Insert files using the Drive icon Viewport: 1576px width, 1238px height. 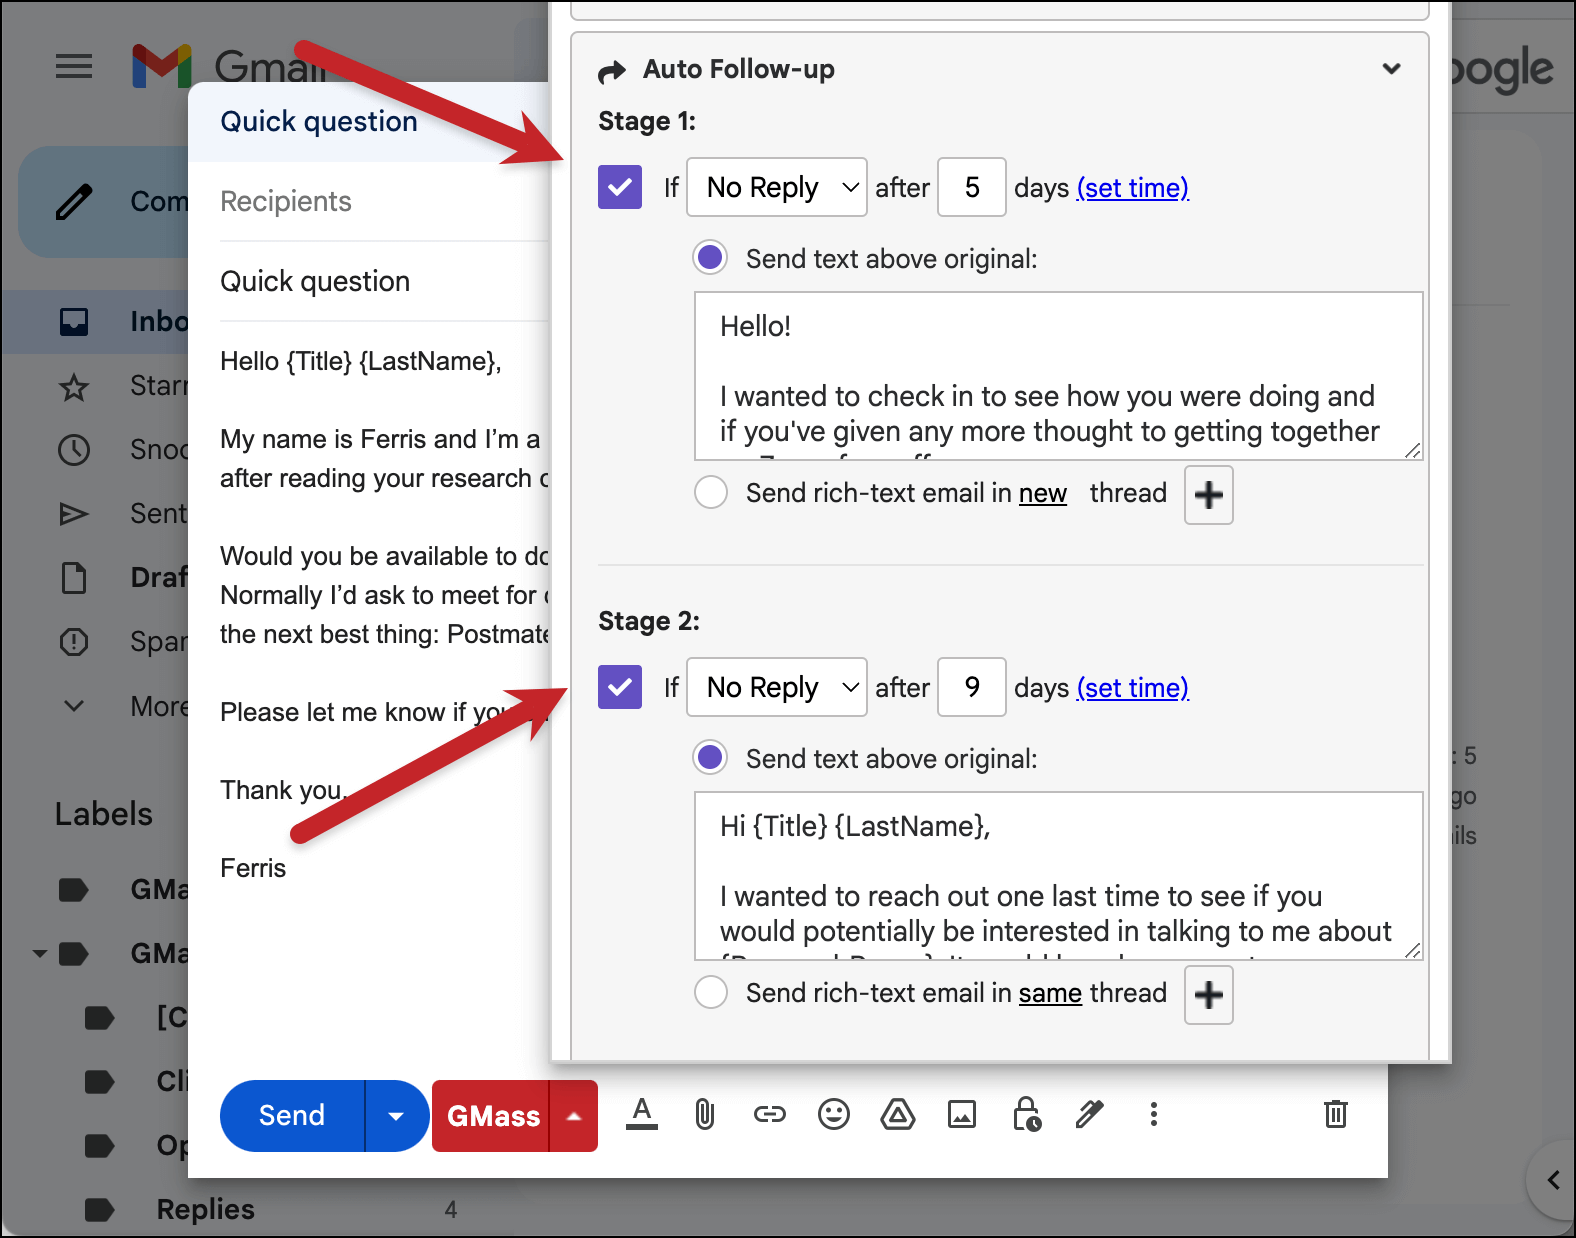pos(898,1114)
